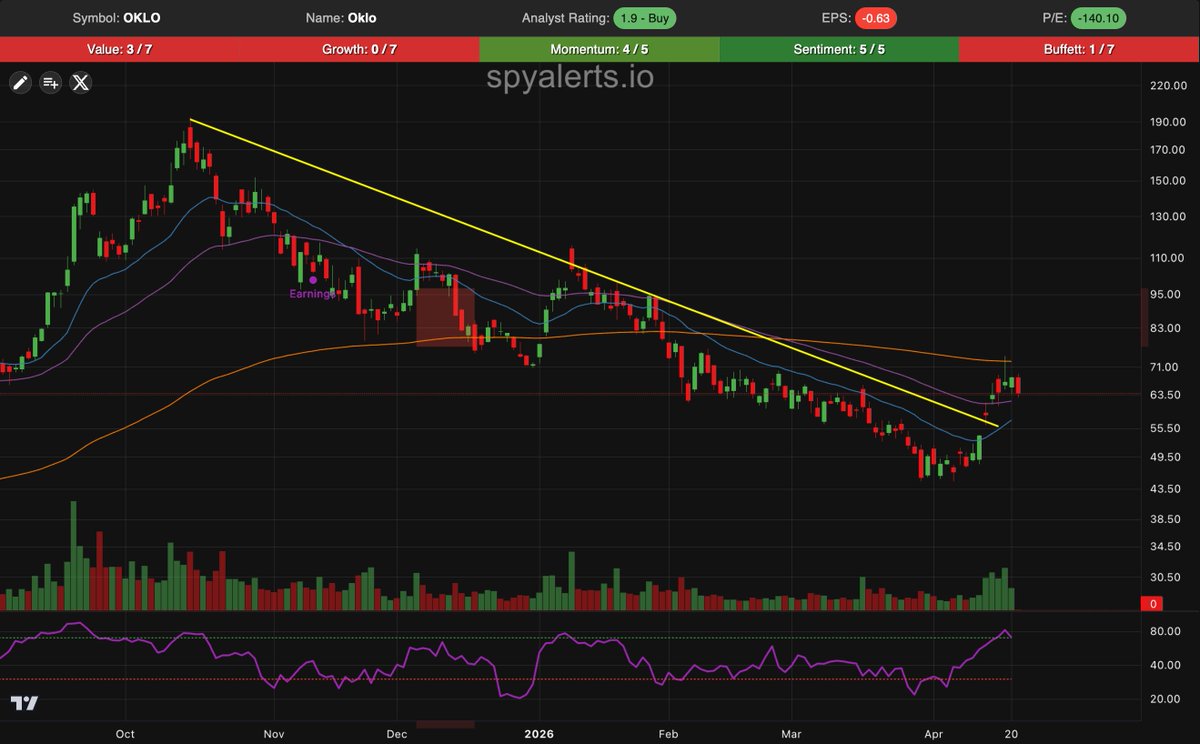
Task: Click the Feb label on time axis
Action: (669, 733)
